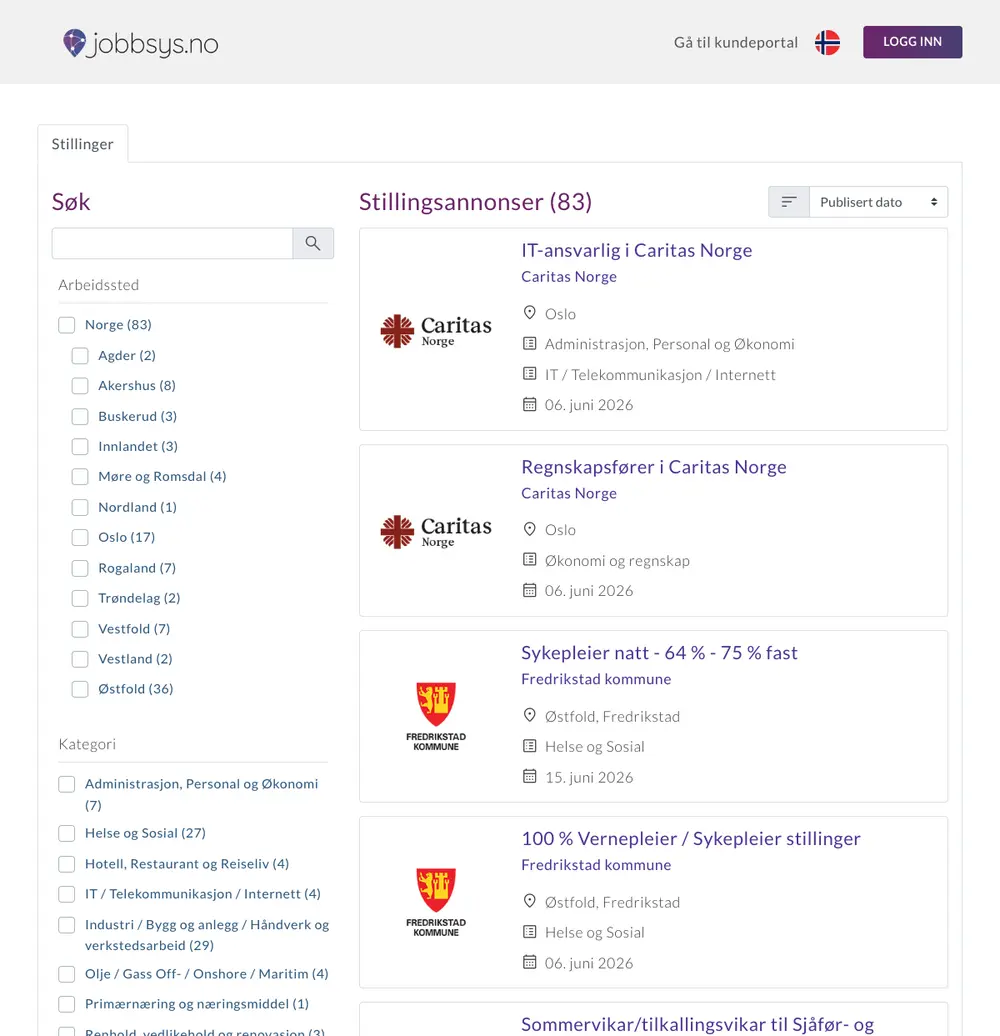Toggle sort direction icon beside Publisert dato
Image resolution: width=1000 pixels, height=1036 pixels.
(x=789, y=202)
